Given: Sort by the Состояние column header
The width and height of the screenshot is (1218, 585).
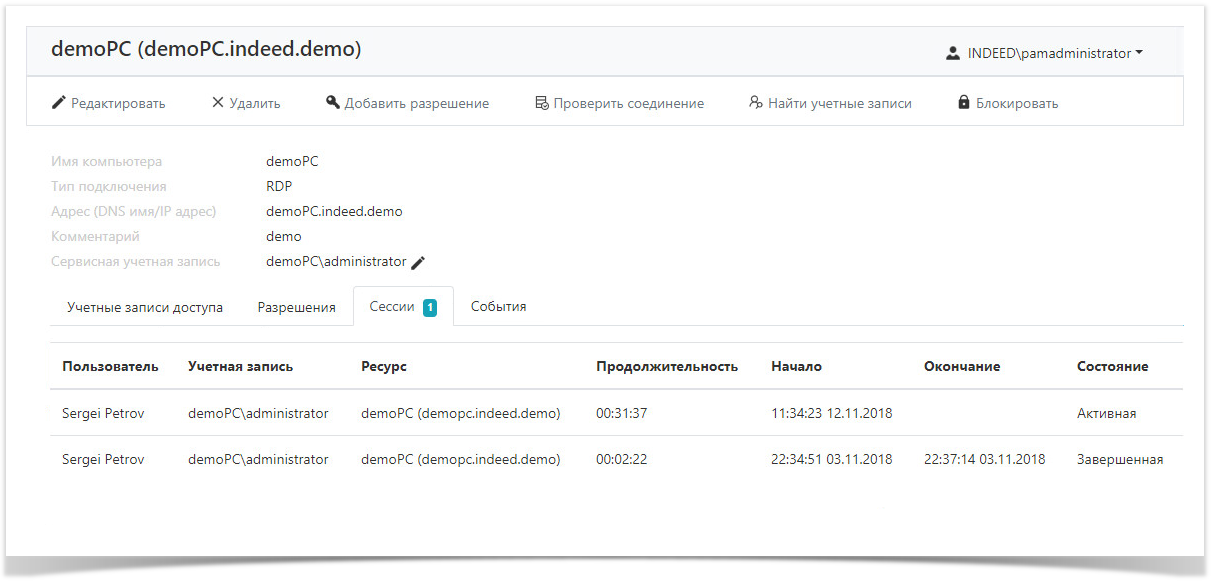Looking at the screenshot, I should (x=1112, y=367).
